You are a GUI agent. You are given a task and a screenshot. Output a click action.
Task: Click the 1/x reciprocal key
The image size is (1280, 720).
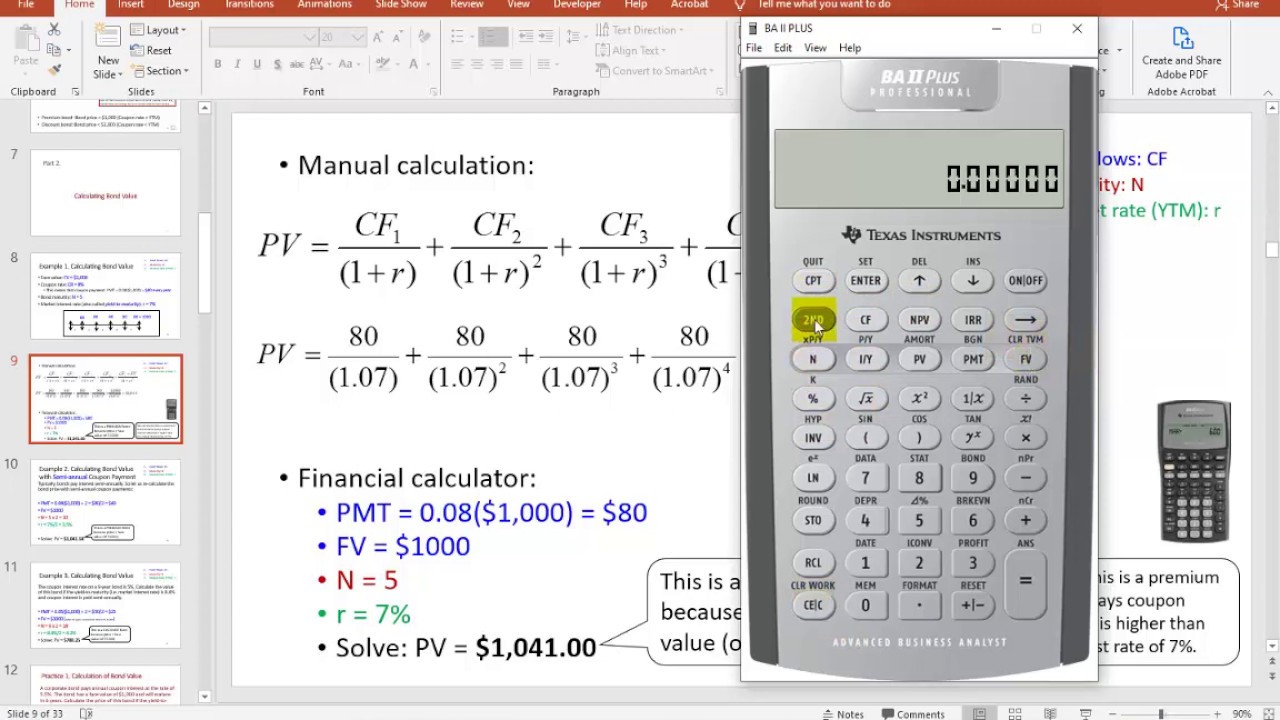(x=972, y=398)
